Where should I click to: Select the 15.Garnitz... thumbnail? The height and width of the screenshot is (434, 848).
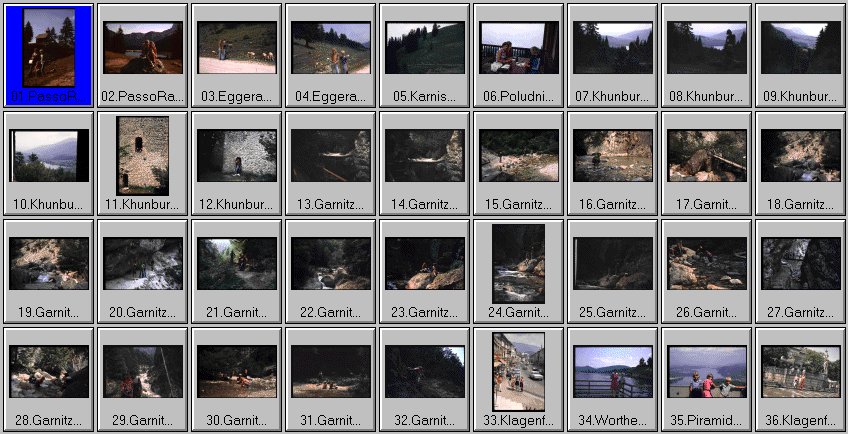(519, 156)
